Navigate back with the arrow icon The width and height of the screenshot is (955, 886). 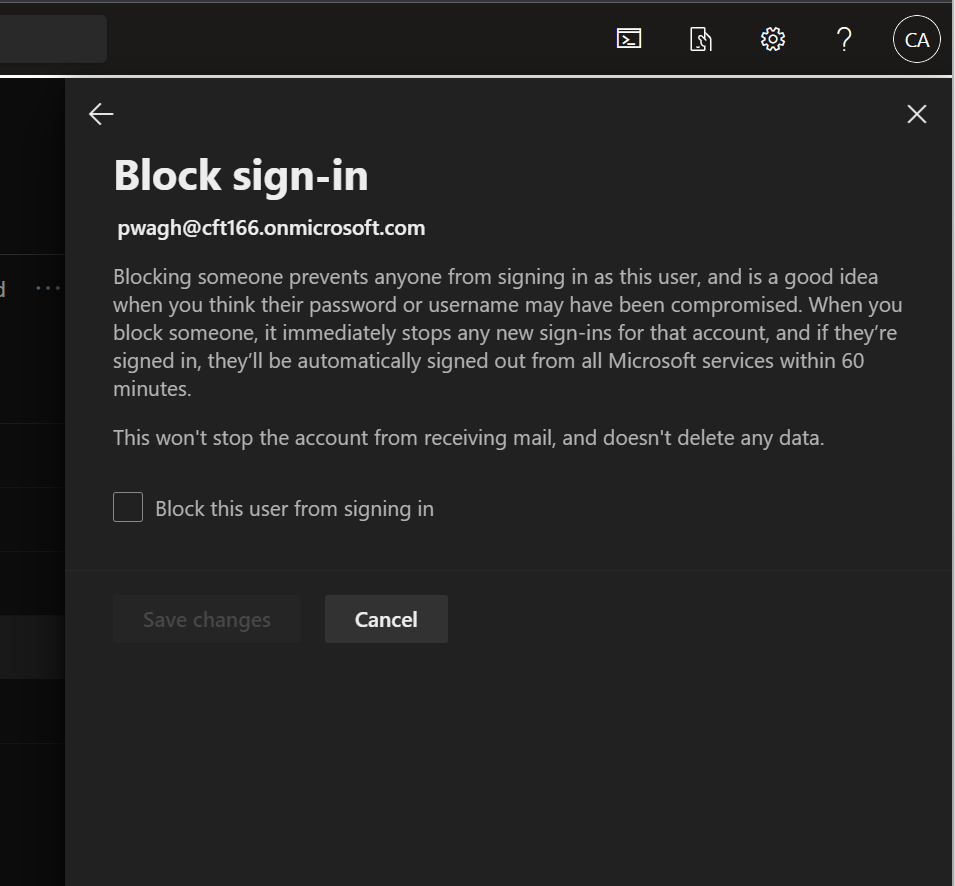point(100,113)
